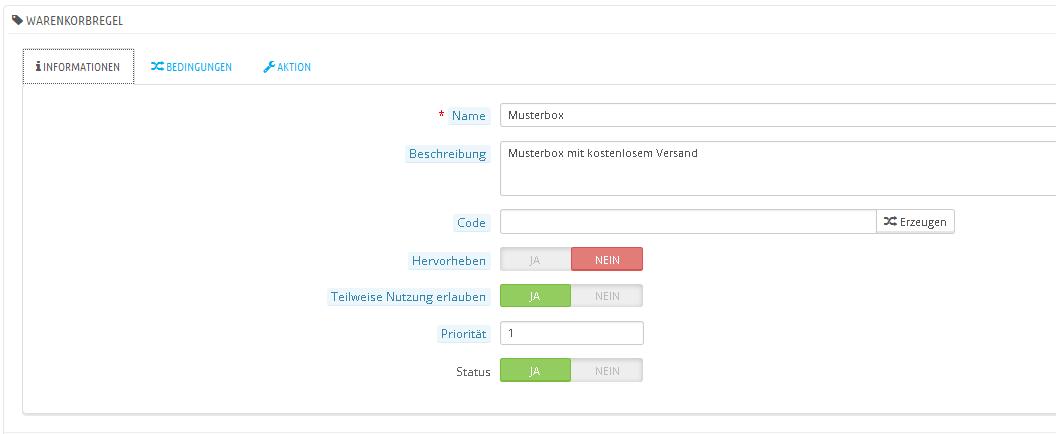Select NEIN for Hervorheben
1056x434 pixels.
(607, 260)
